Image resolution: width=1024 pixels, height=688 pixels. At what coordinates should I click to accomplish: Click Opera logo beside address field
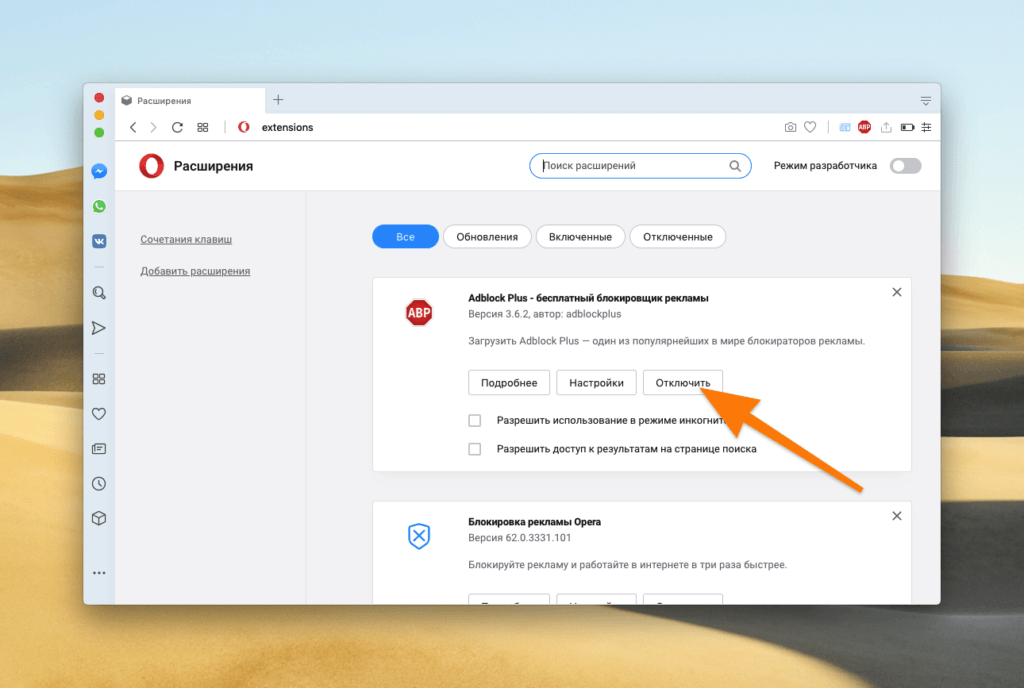(244, 127)
